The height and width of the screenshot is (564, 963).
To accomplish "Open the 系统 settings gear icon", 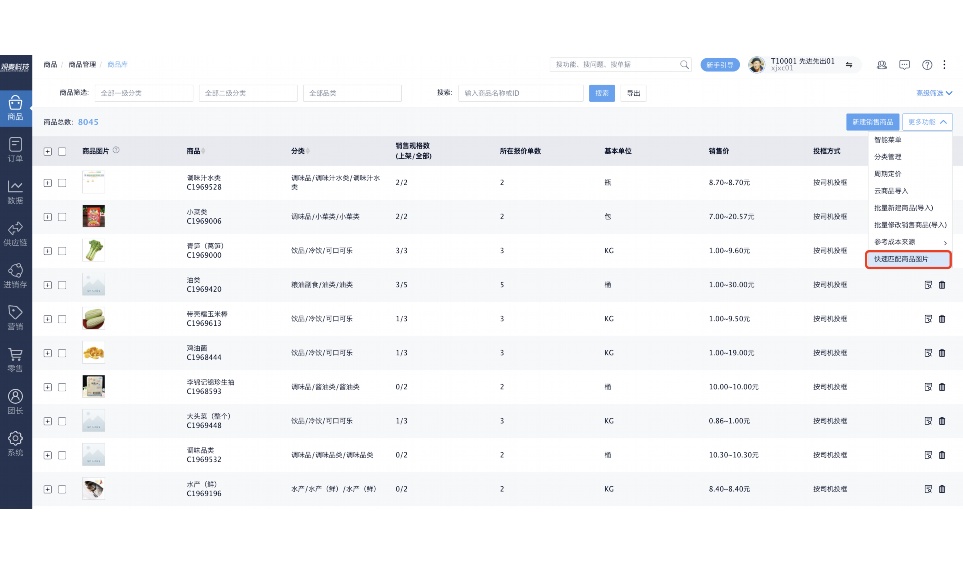I will pyautogui.click(x=15, y=442).
